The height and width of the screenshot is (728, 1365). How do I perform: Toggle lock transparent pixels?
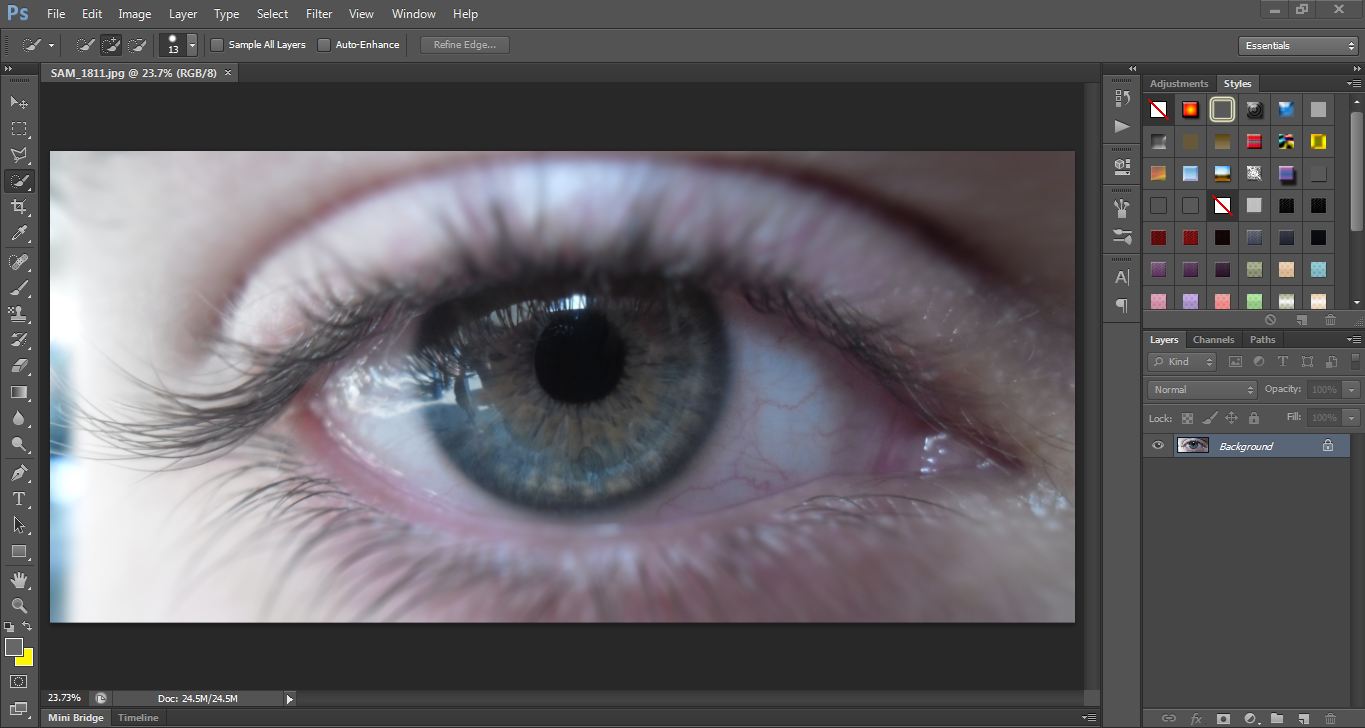[1187, 418]
